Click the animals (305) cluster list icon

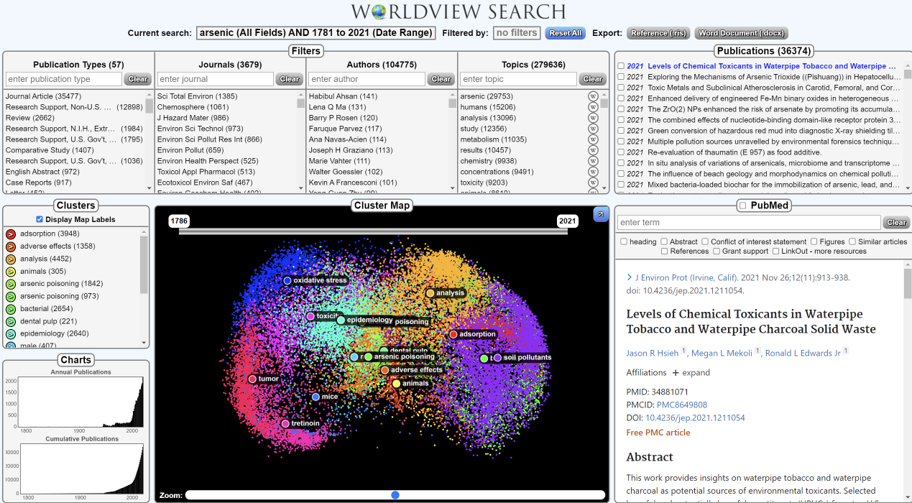tap(10, 272)
